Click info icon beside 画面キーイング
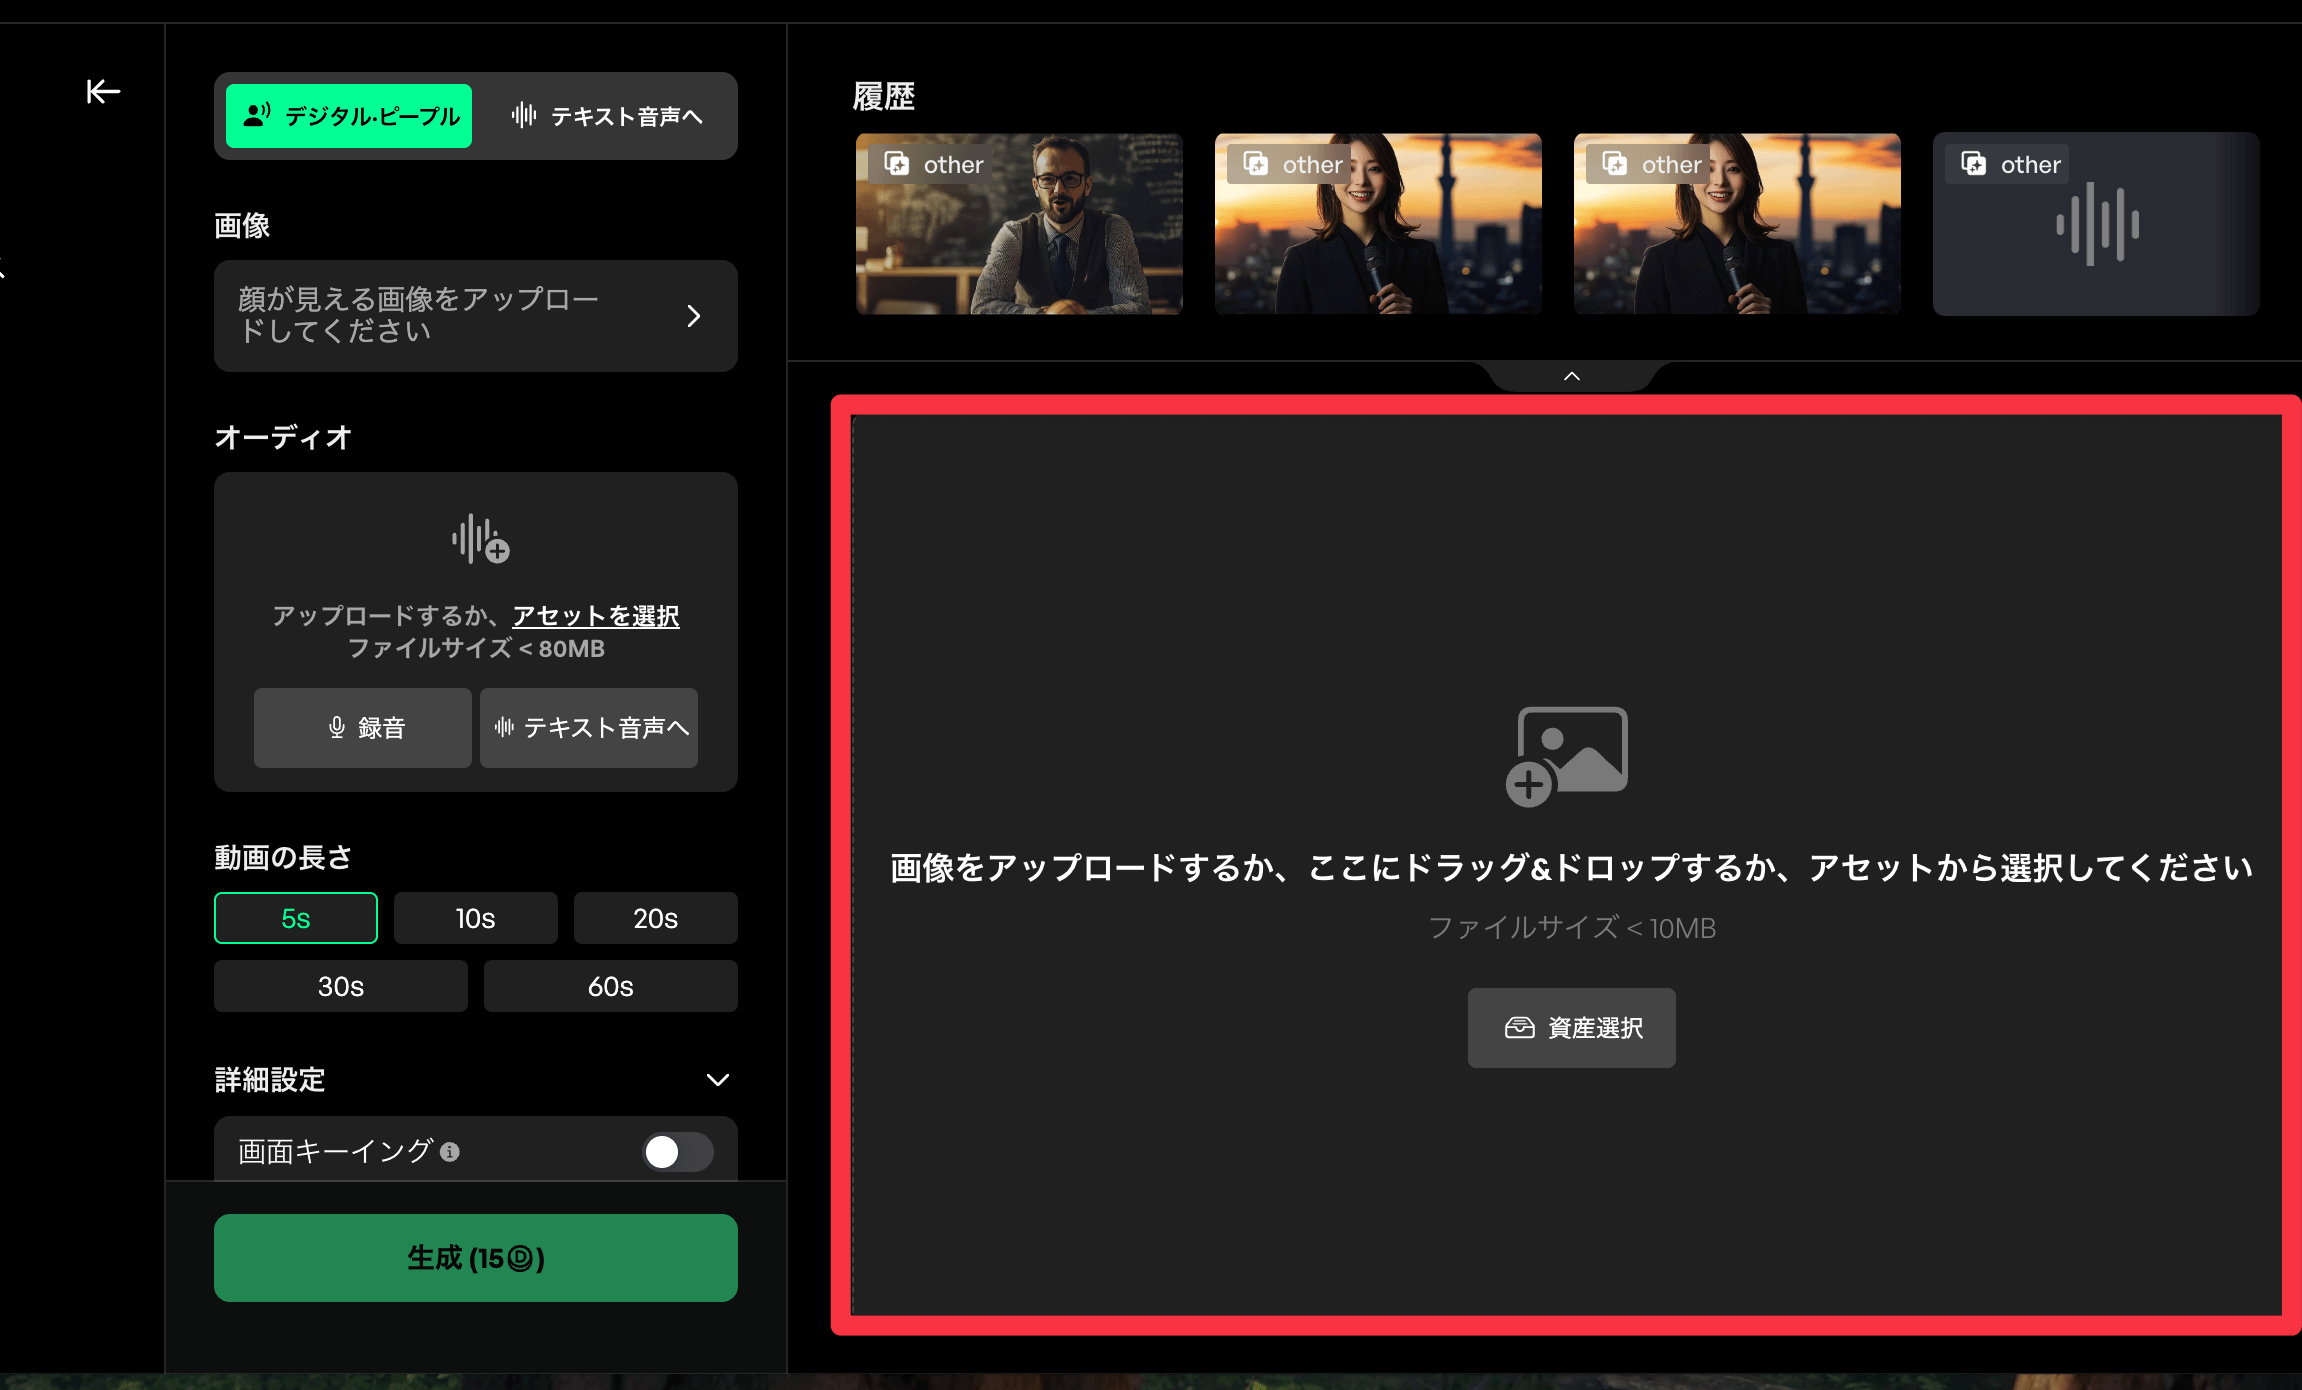Viewport: 2302px width, 1390px height. 450,1152
